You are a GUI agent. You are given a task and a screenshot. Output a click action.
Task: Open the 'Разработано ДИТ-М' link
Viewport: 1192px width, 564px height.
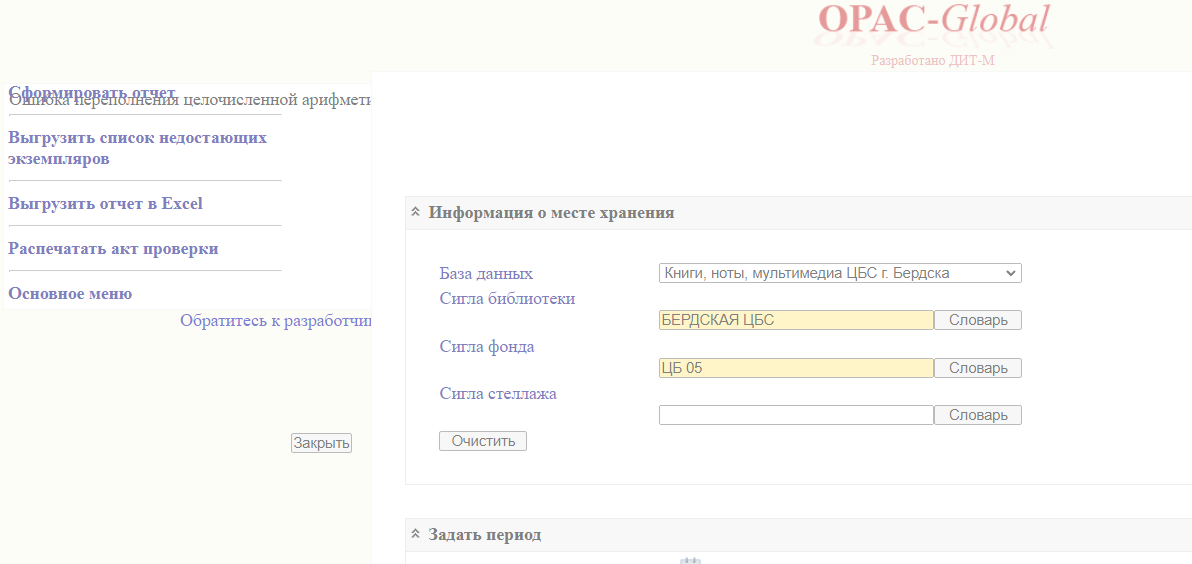pyautogui.click(x=932, y=60)
